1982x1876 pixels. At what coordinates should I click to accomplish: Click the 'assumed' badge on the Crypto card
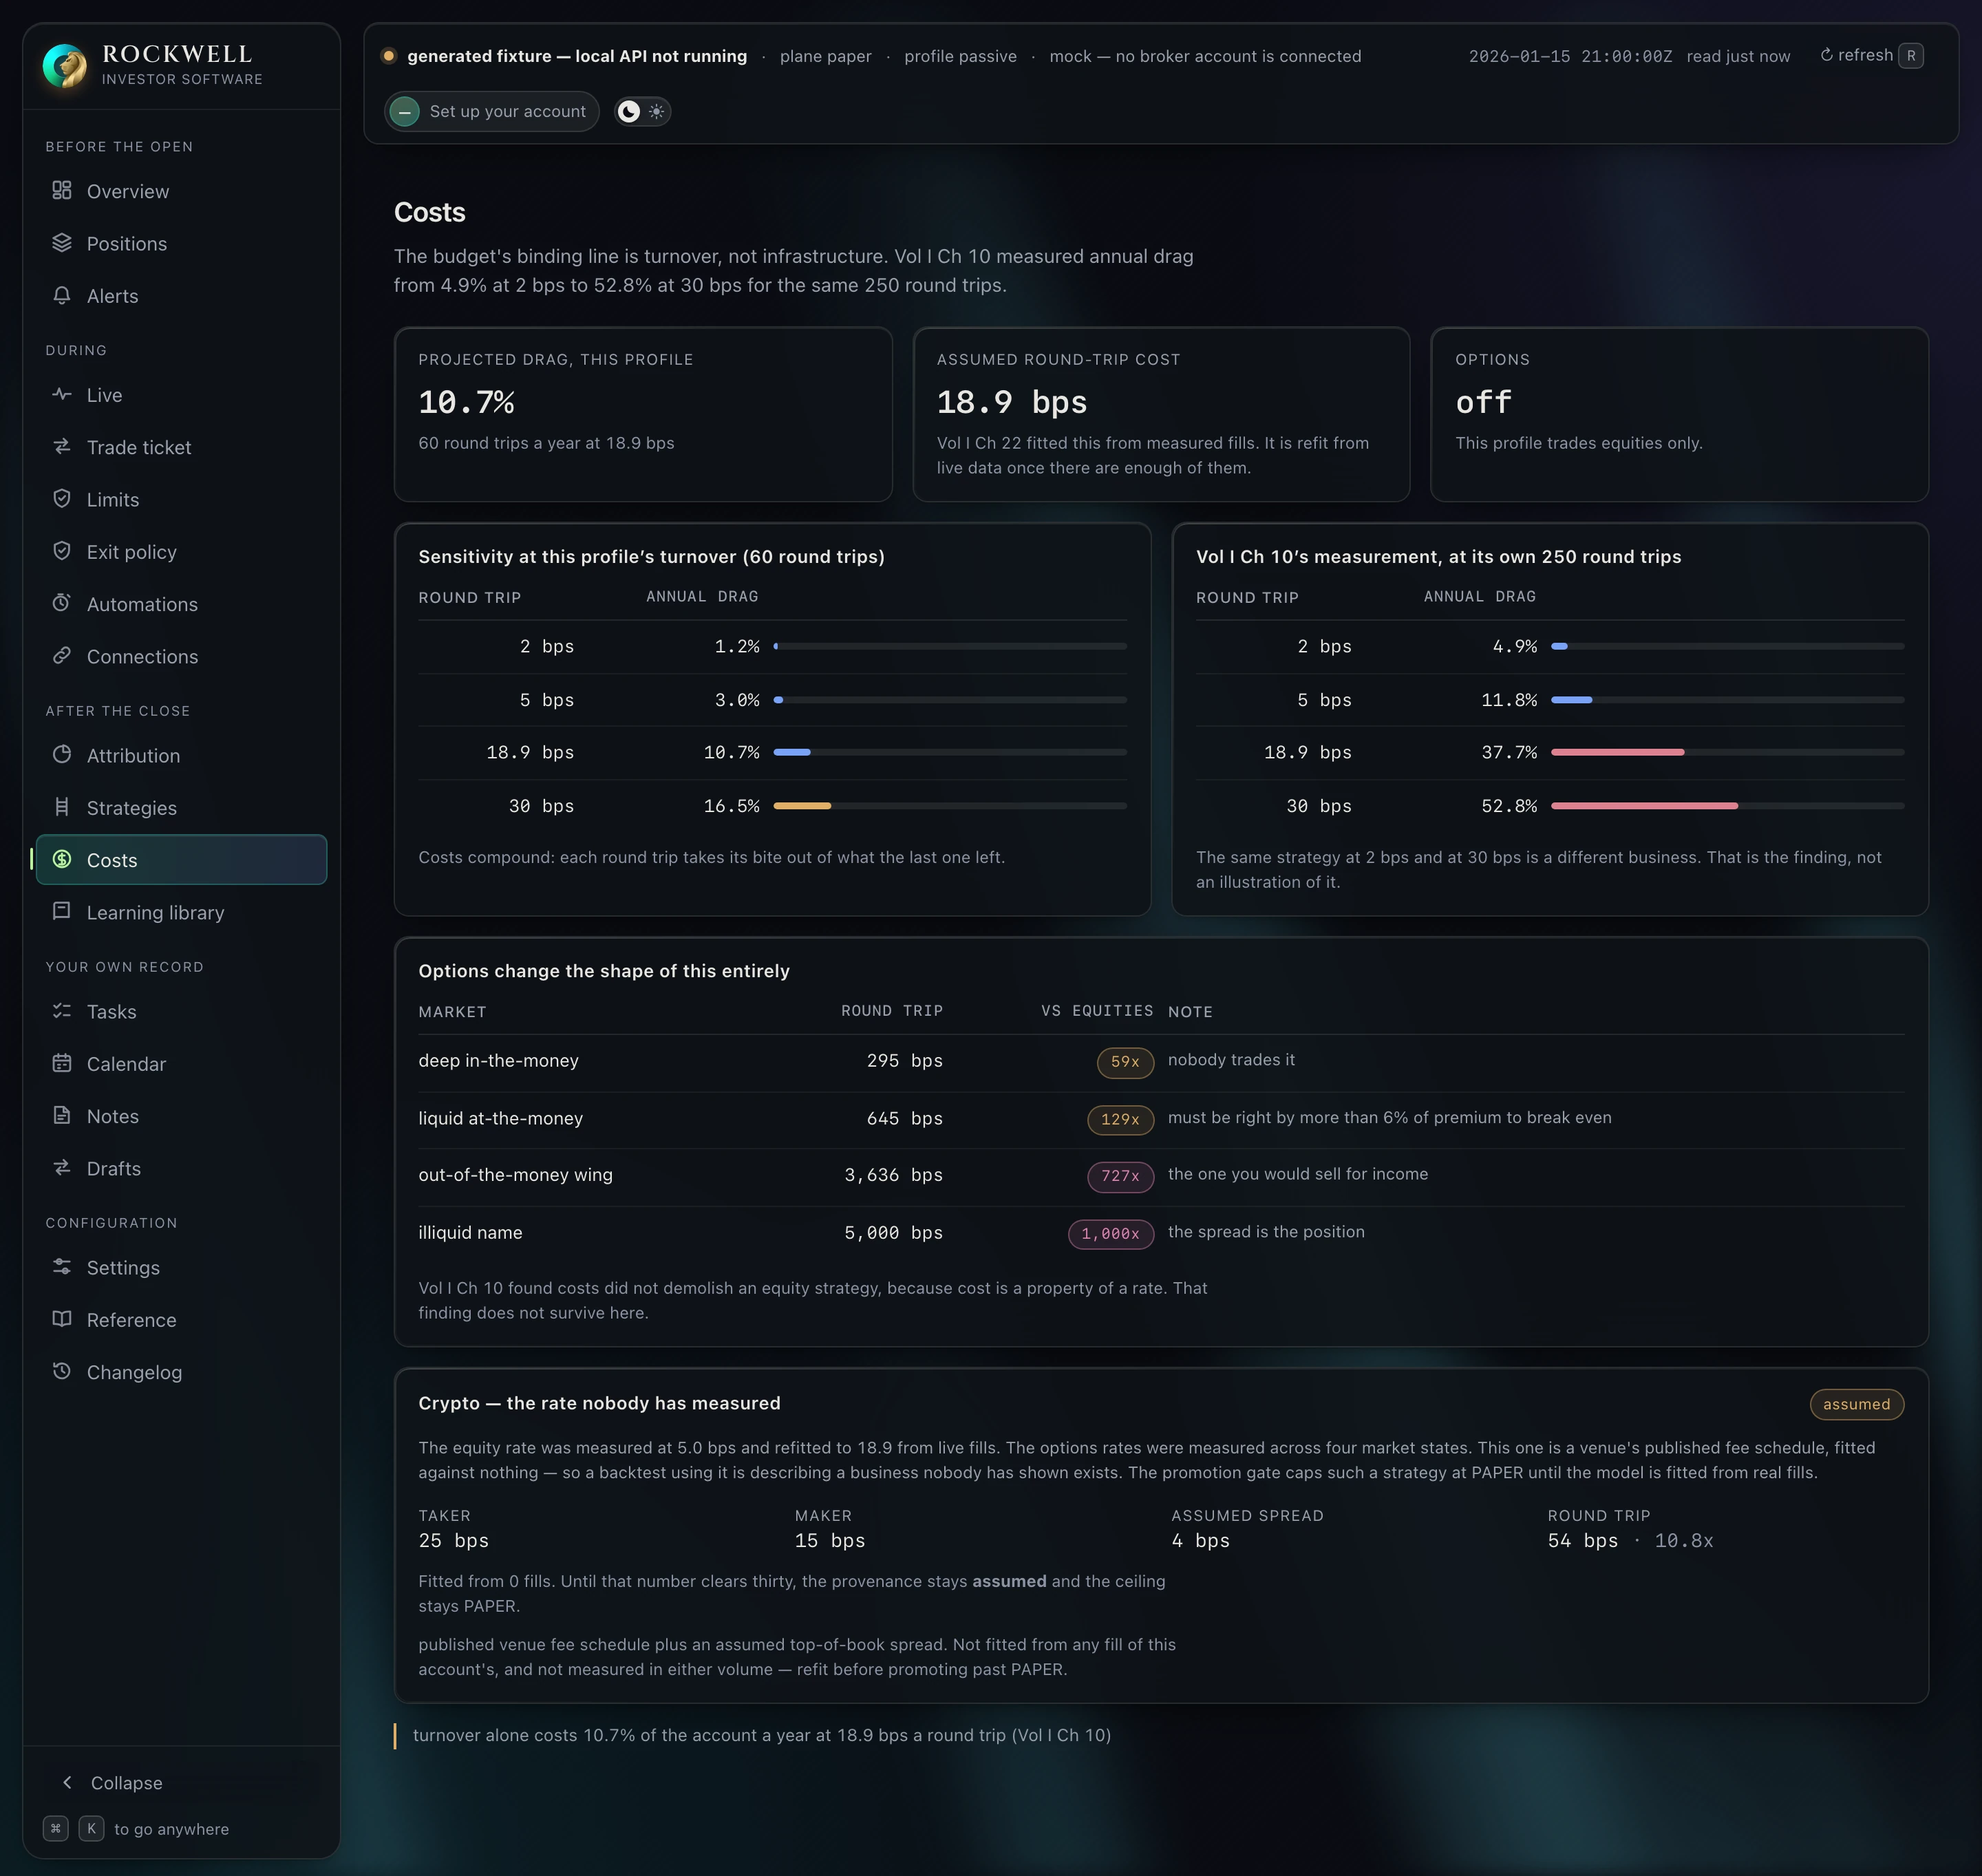coord(1856,1404)
